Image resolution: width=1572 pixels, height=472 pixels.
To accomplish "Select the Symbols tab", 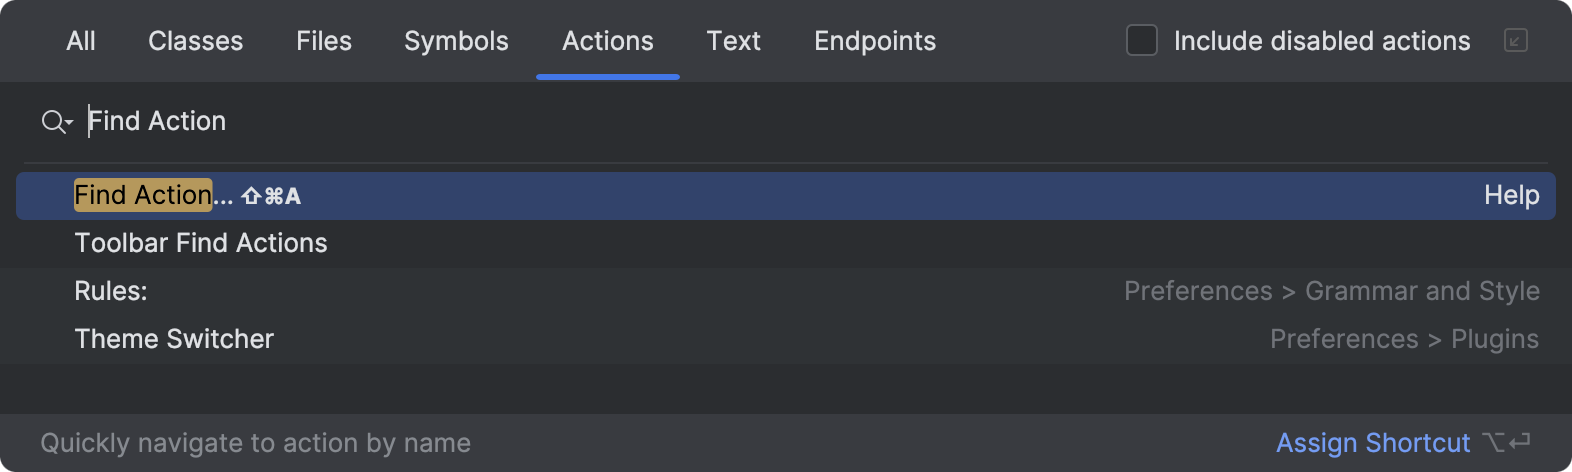I will click(456, 41).
